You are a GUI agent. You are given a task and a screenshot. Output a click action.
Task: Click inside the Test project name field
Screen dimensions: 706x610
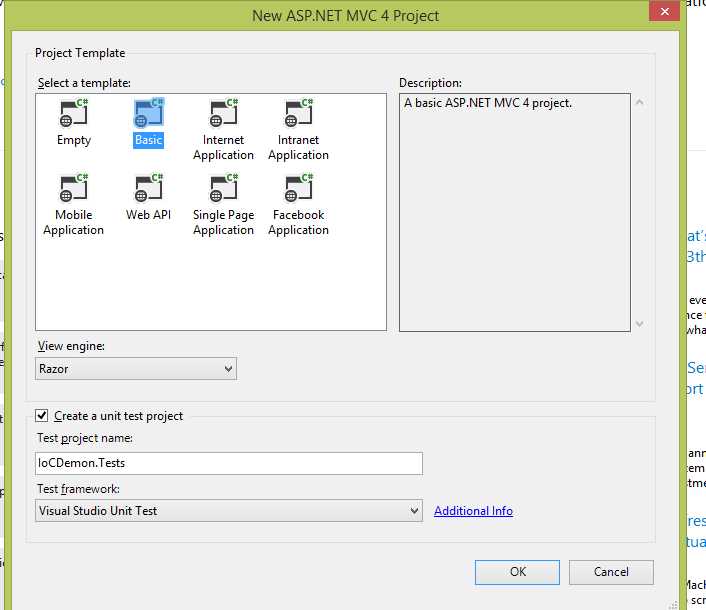coord(229,463)
